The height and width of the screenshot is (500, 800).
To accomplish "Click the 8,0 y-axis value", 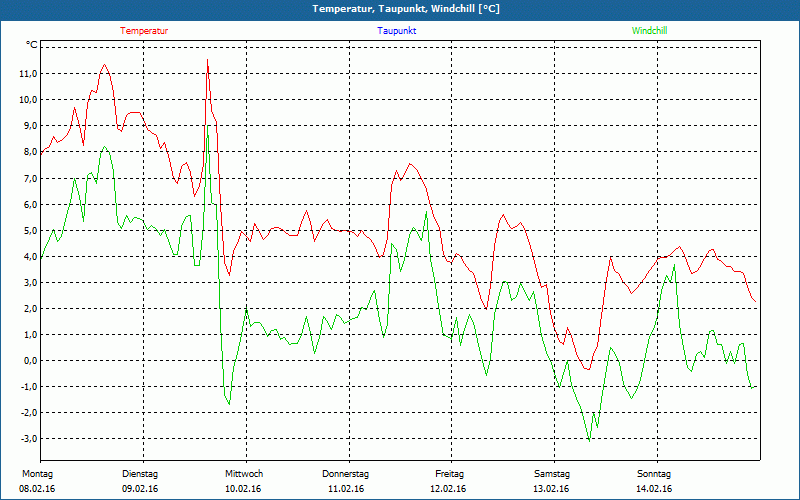I will pyautogui.click(x=30, y=152).
